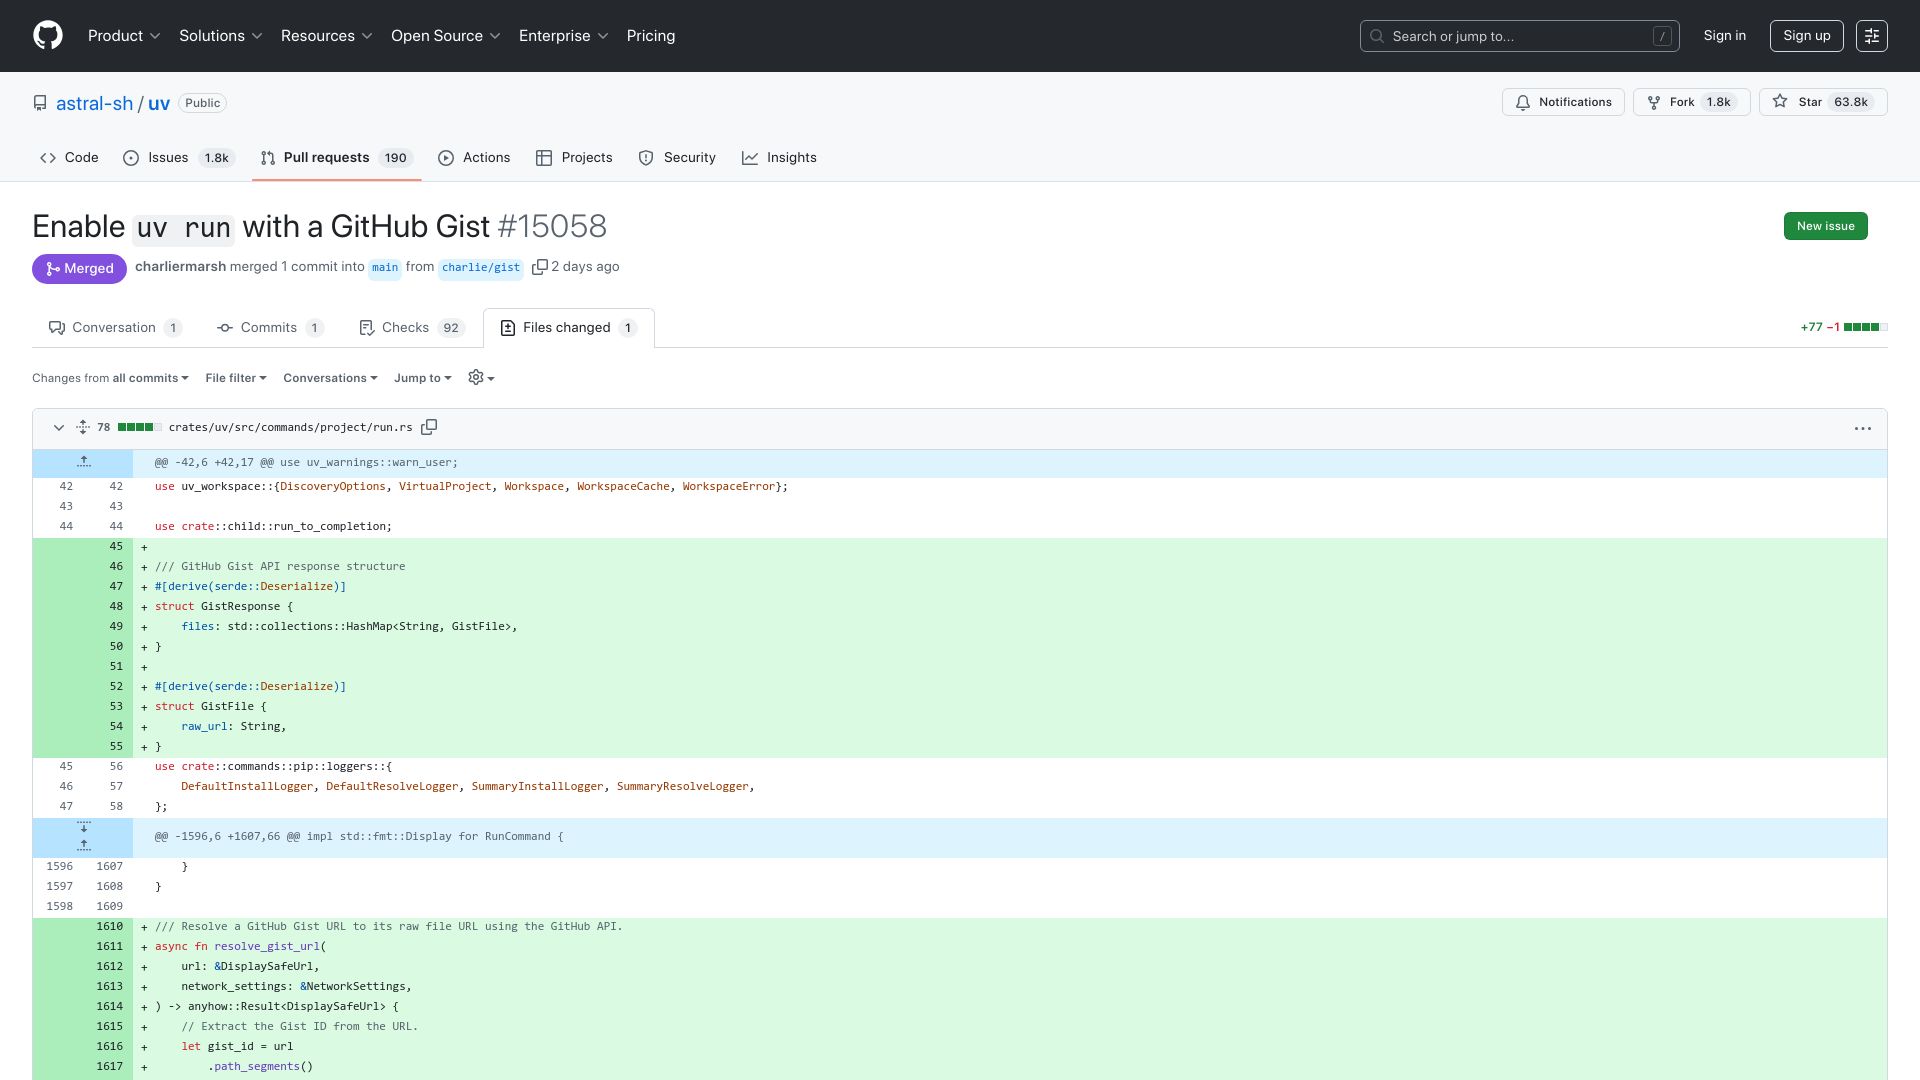Open the Actions tab
Viewport: 1920px width, 1080px height.
pos(474,158)
